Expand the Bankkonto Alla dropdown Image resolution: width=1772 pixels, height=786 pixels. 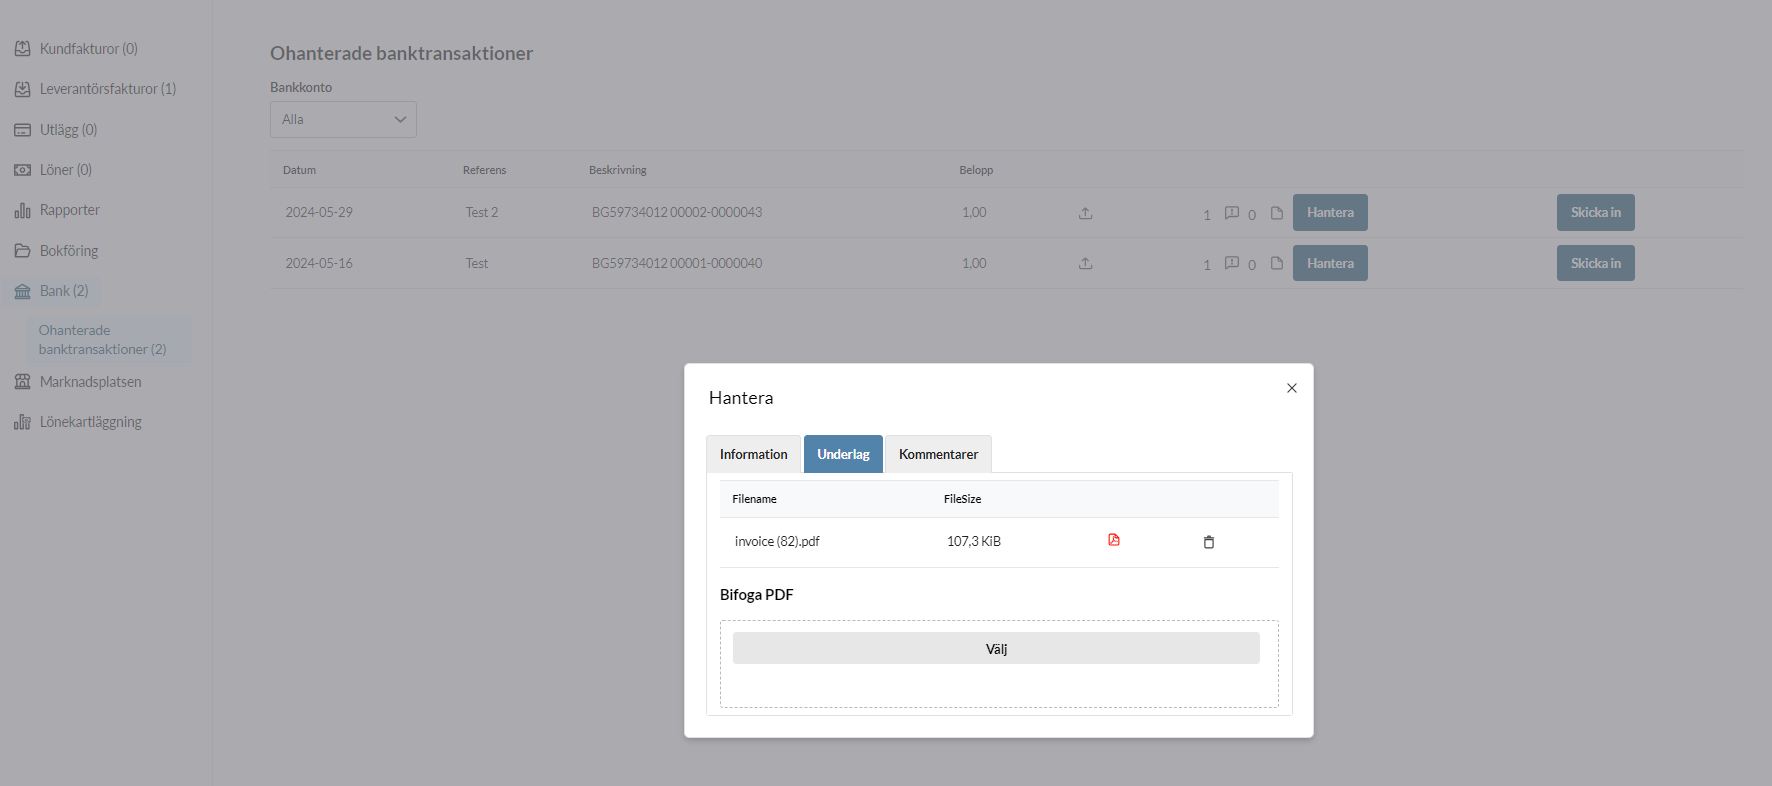tap(343, 119)
